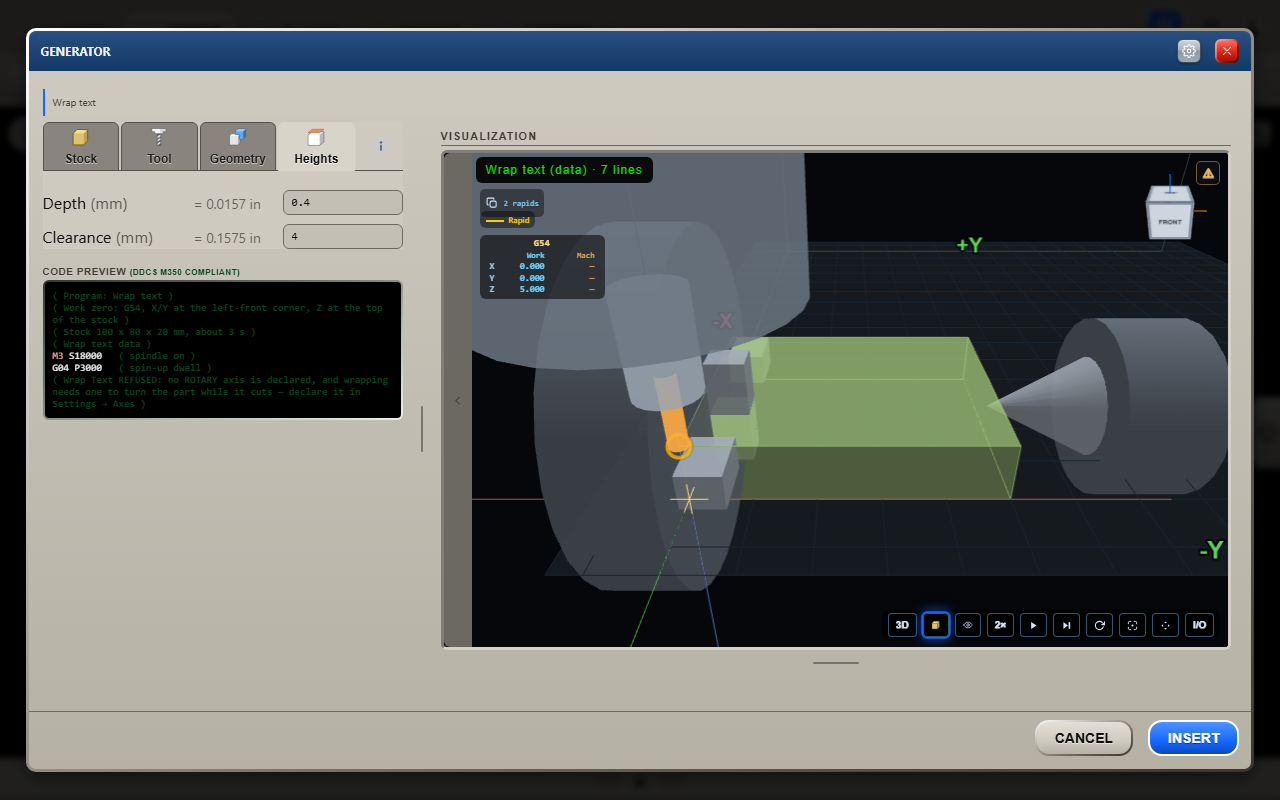The width and height of the screenshot is (1280, 800).
Task: Select the Geometry tab
Action: pyautogui.click(x=238, y=146)
